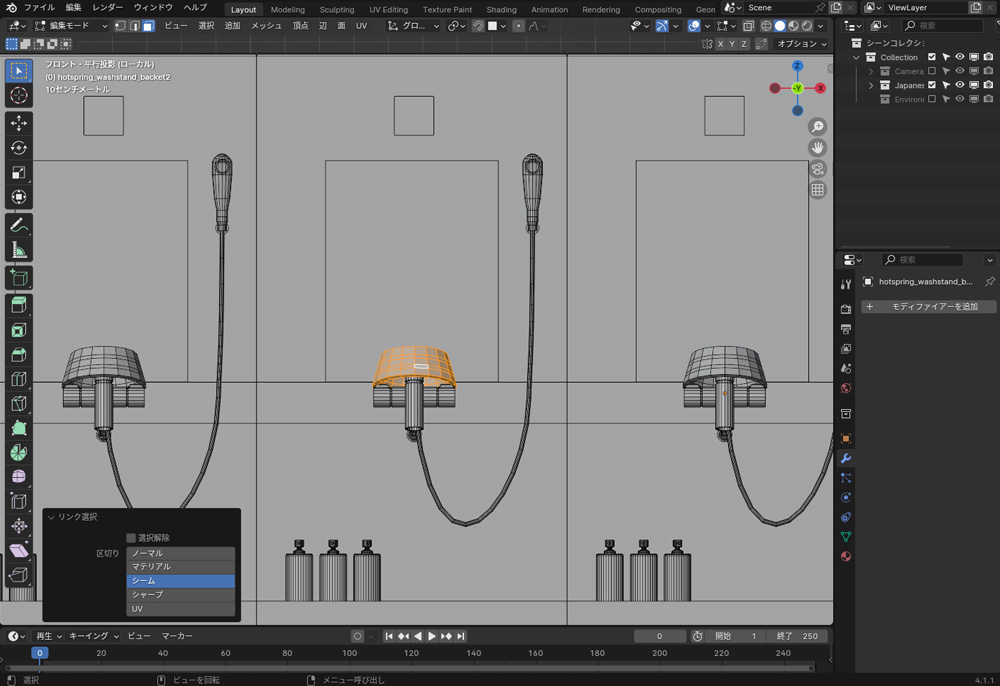This screenshot has height=686, width=1000.
Task: Select the Annotate pencil tool
Action: point(19,225)
